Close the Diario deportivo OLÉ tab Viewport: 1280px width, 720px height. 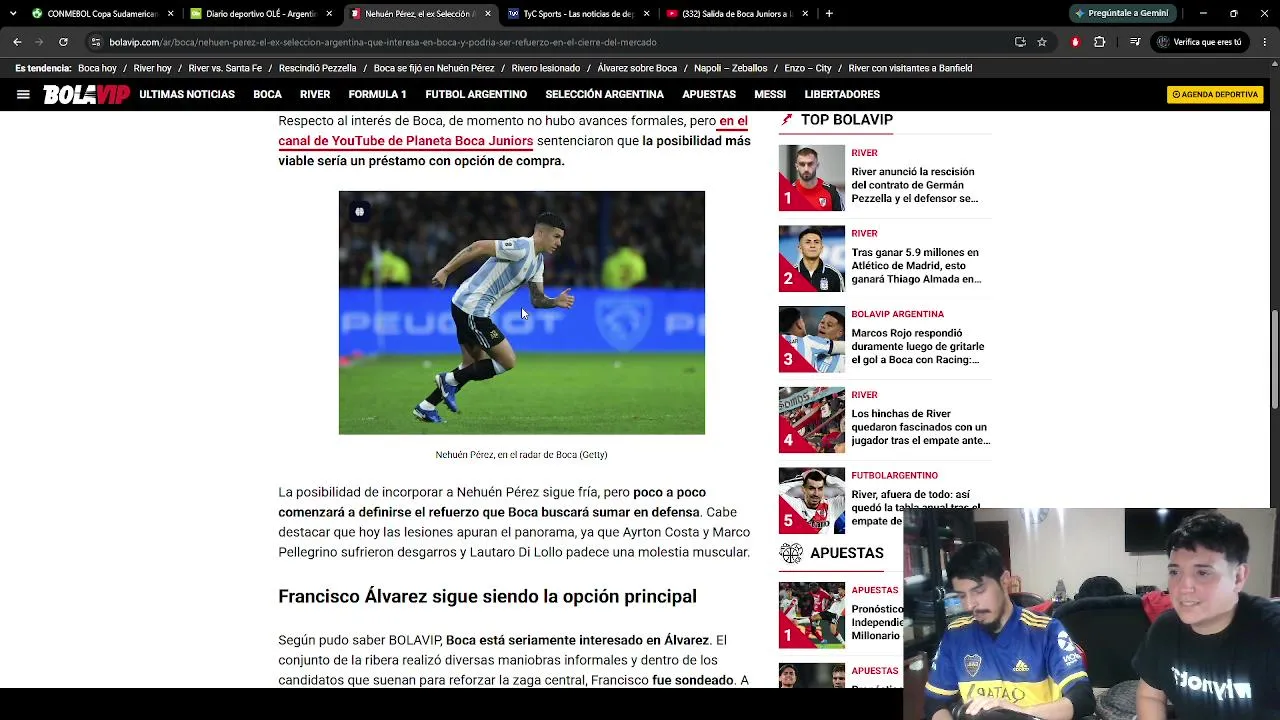329,14
